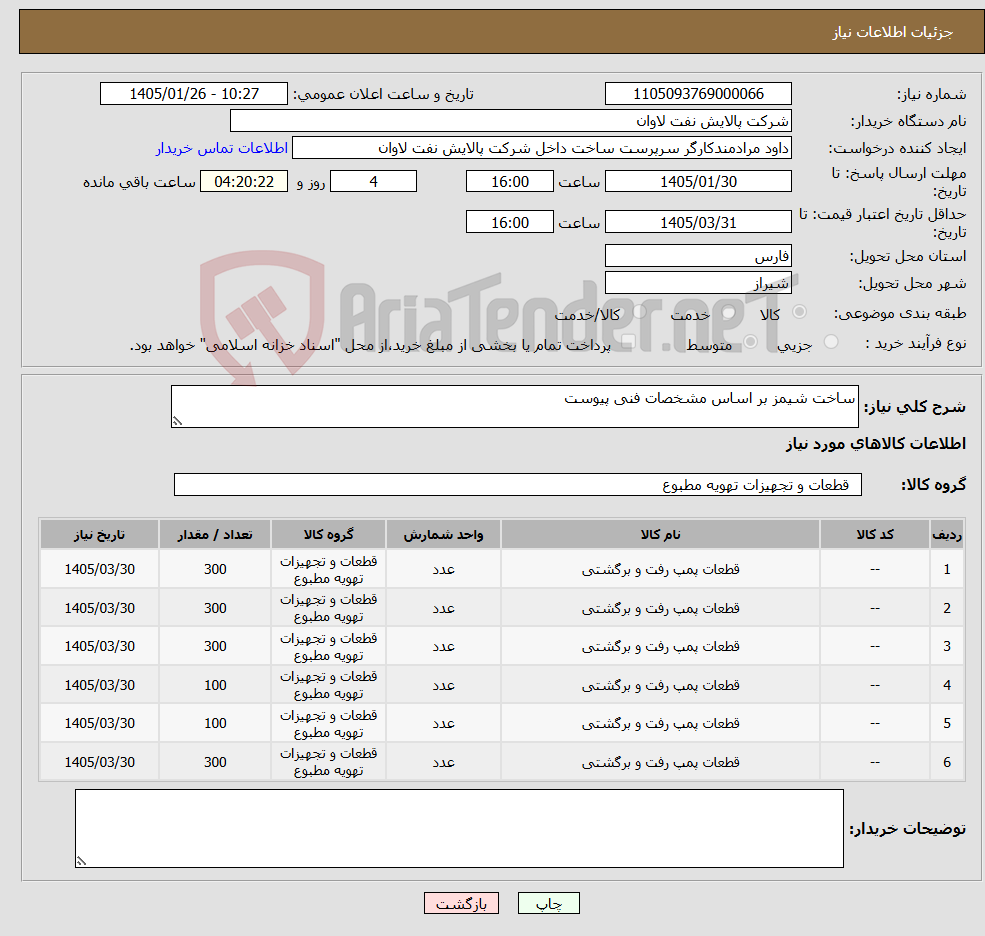985x936 pixels.
Task: Click the general description text area
Action: [x=514, y=406]
